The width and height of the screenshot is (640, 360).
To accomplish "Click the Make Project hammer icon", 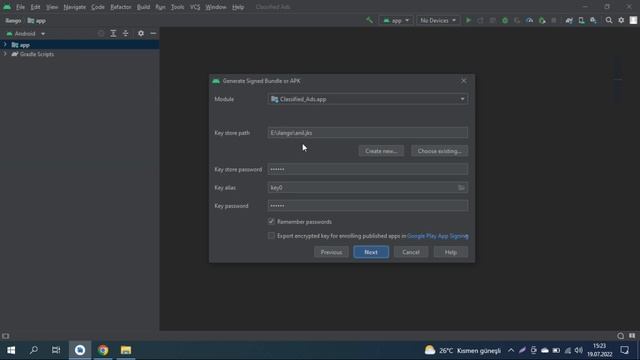I will click(369, 20).
